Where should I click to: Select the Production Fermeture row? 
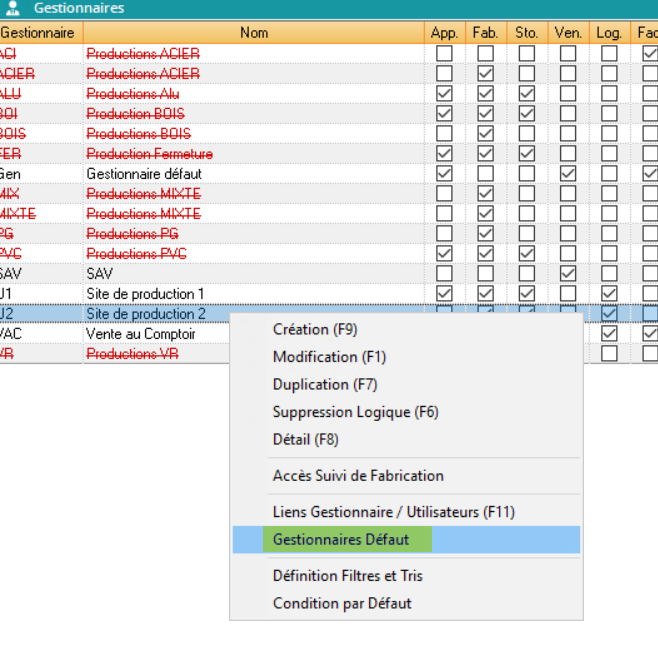(150, 154)
